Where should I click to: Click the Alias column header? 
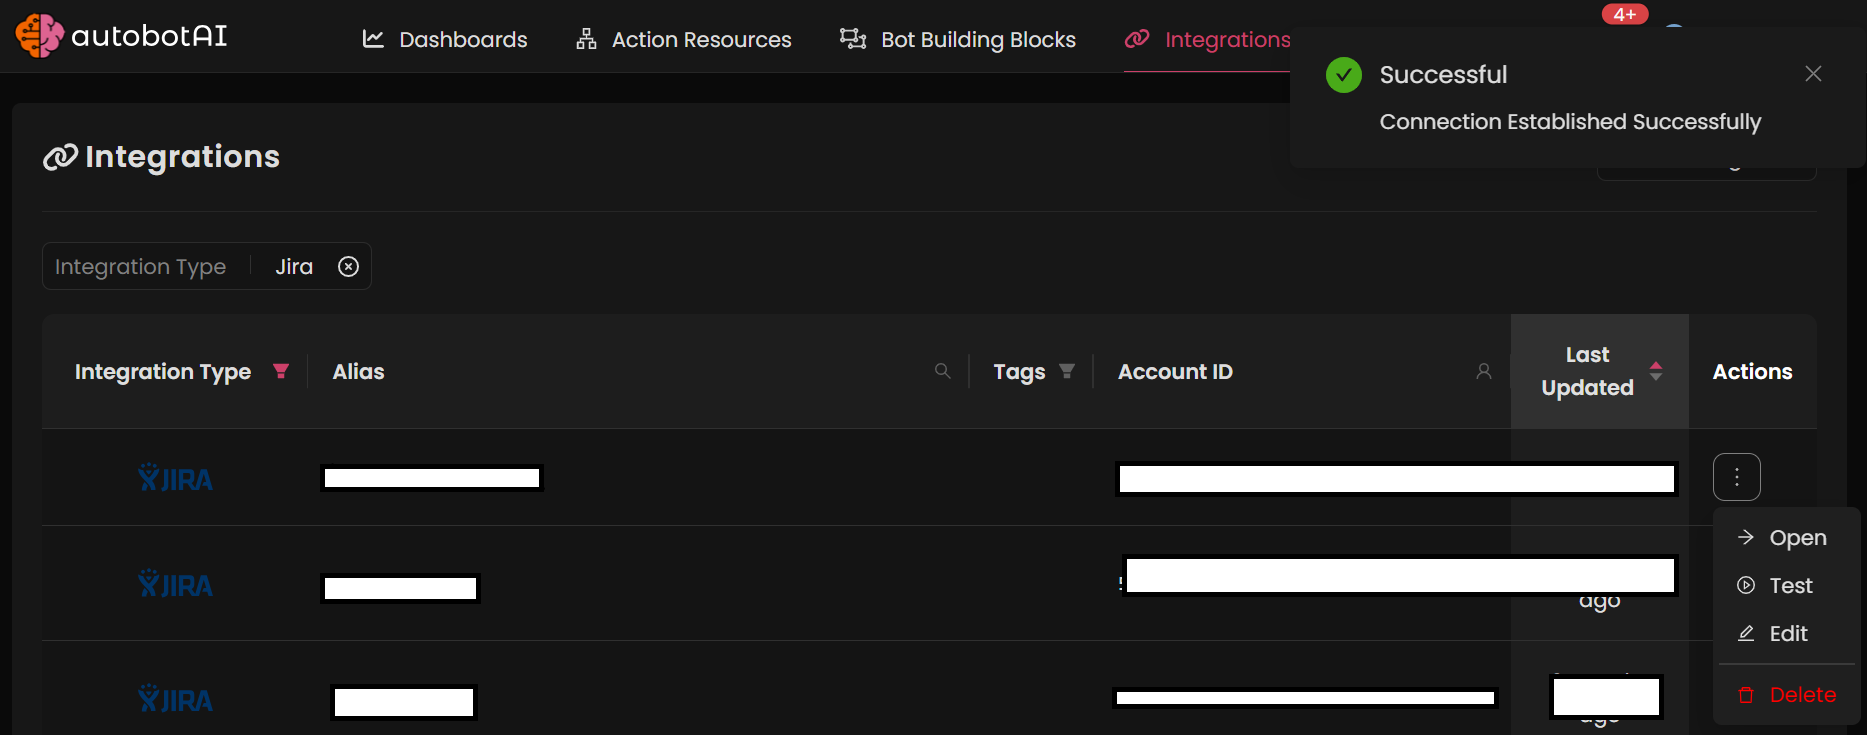coord(358,372)
